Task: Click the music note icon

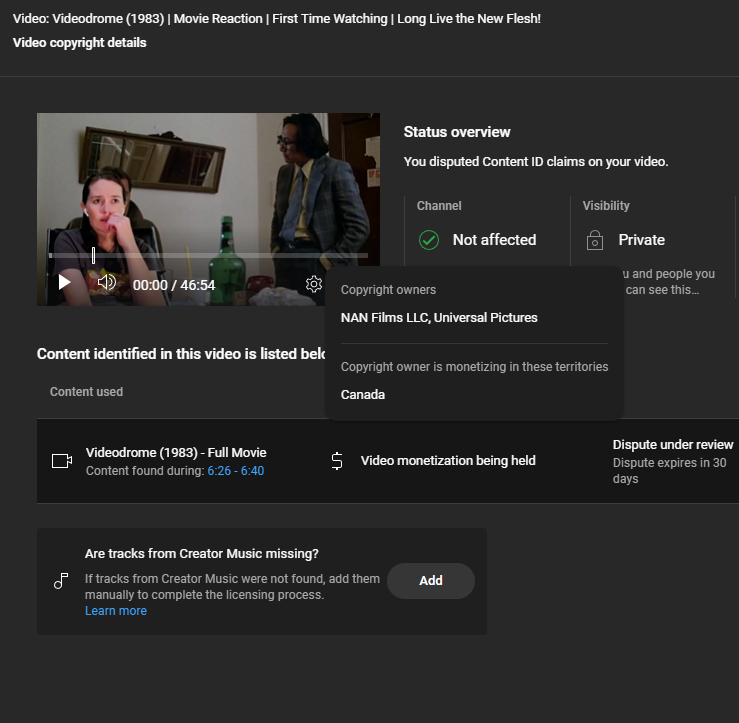Action: [x=61, y=581]
